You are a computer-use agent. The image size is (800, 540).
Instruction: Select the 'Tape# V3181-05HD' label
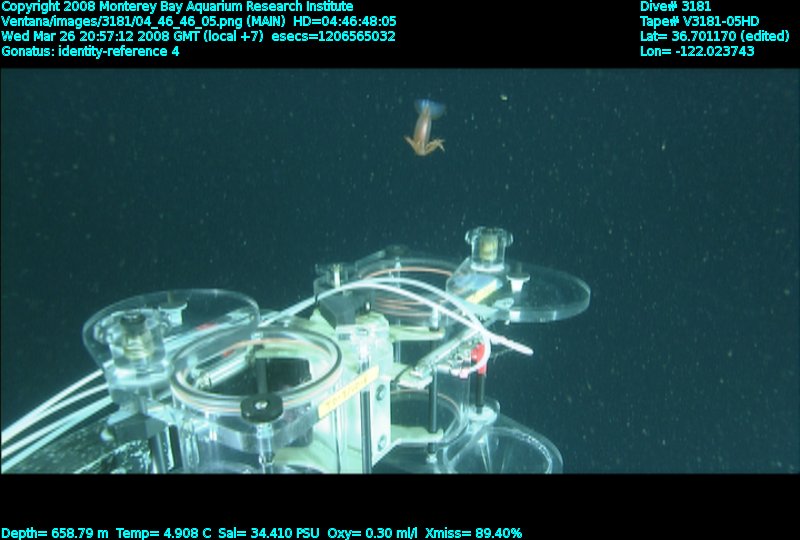[x=699, y=22]
